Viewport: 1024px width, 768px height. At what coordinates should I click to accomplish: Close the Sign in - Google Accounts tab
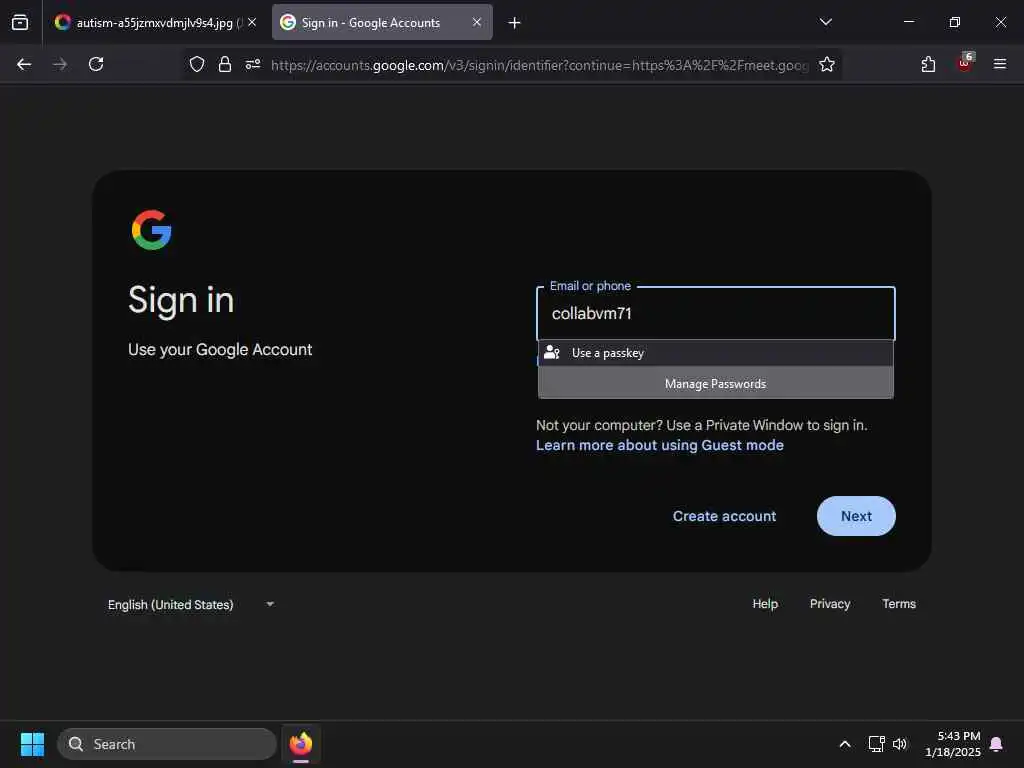477,22
